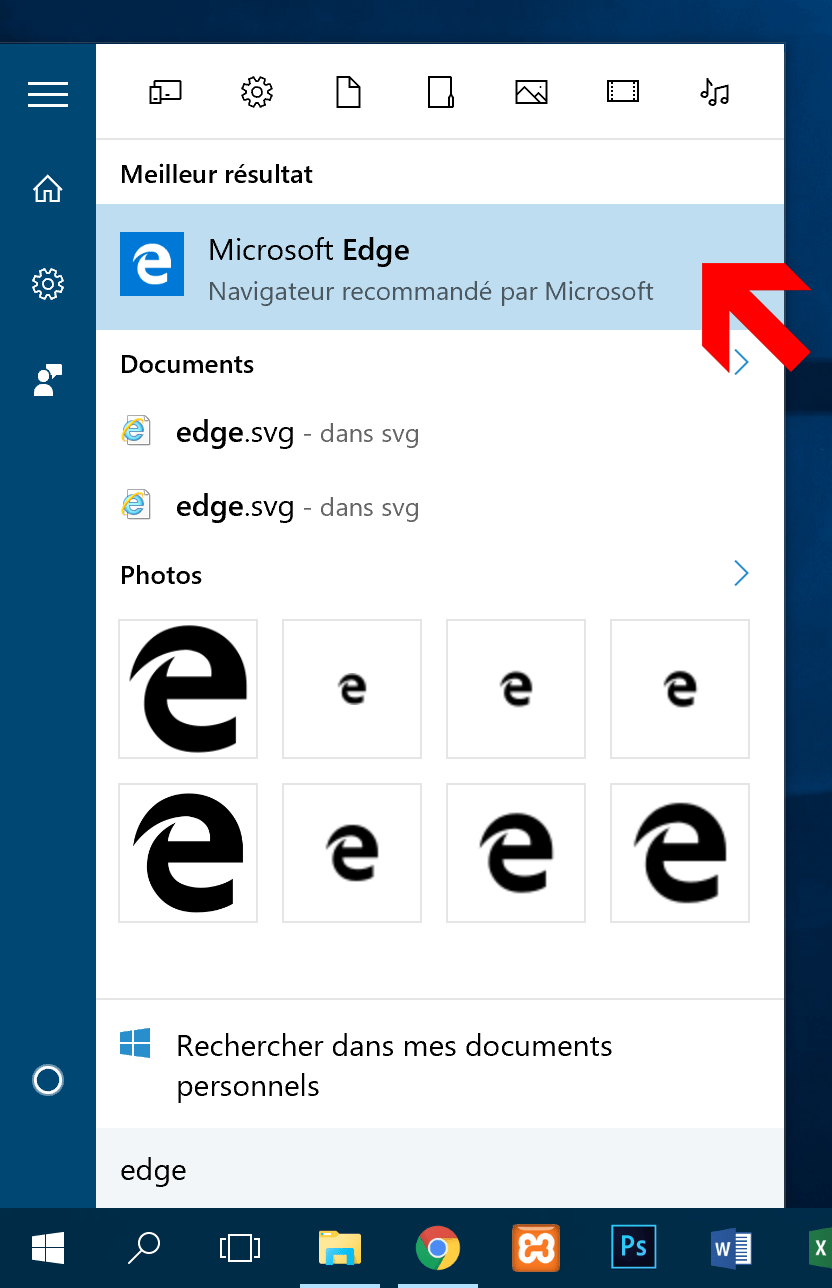The image size is (832, 1288).
Task: Open XAMPP from the taskbar
Action: click(535, 1248)
